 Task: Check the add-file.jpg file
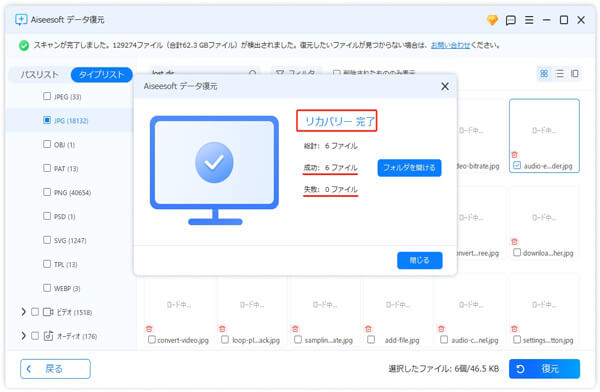[371, 340]
